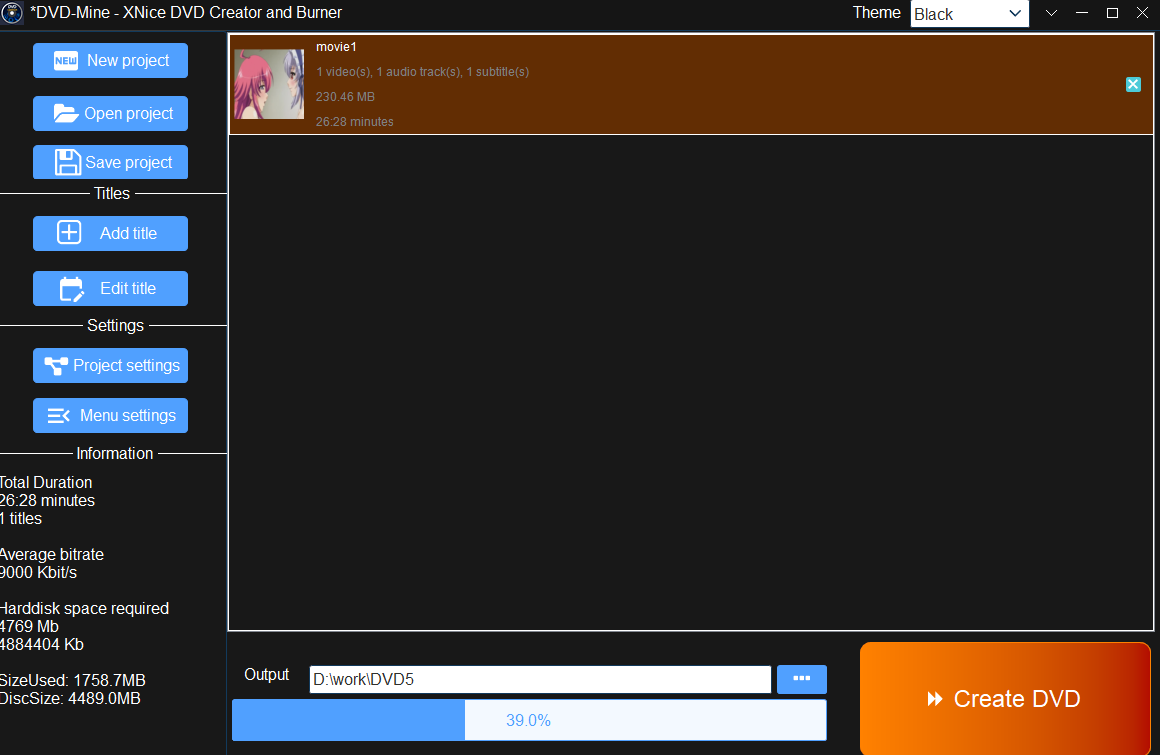Click the New project button icon
Image resolution: width=1160 pixels, height=755 pixels.
(66, 61)
